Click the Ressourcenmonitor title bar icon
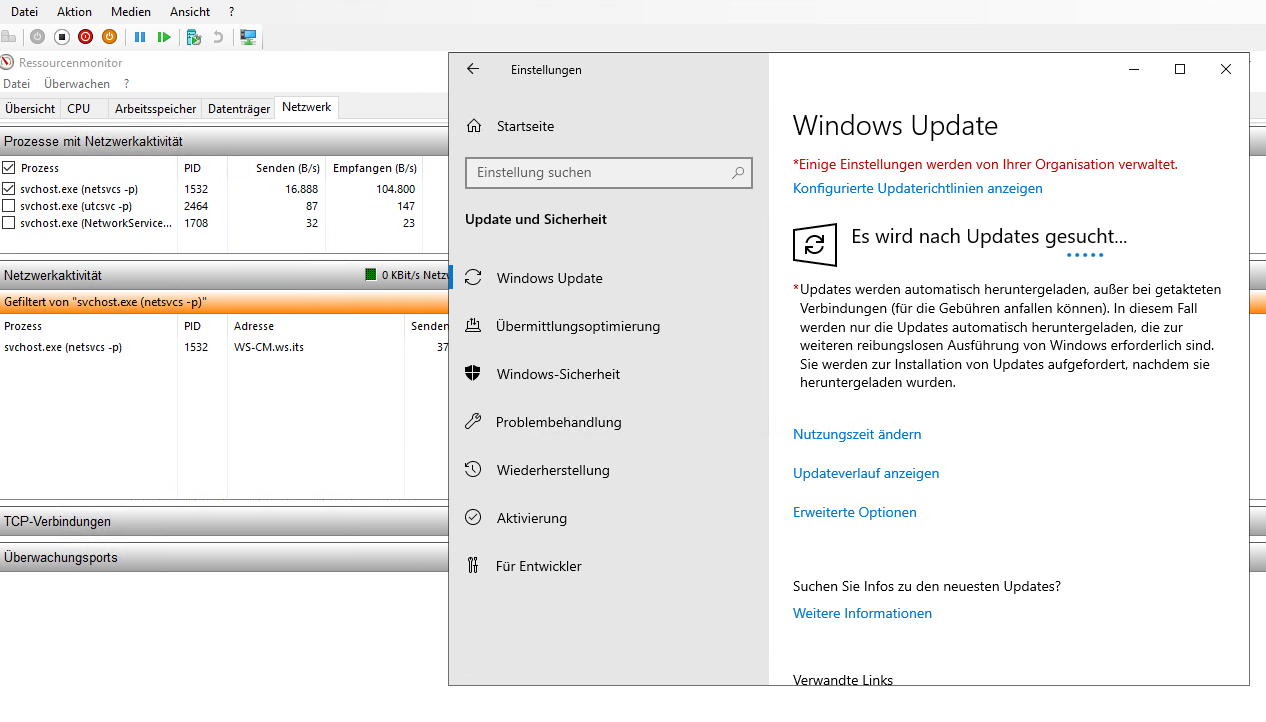The image size is (1266, 722). coord(7,62)
